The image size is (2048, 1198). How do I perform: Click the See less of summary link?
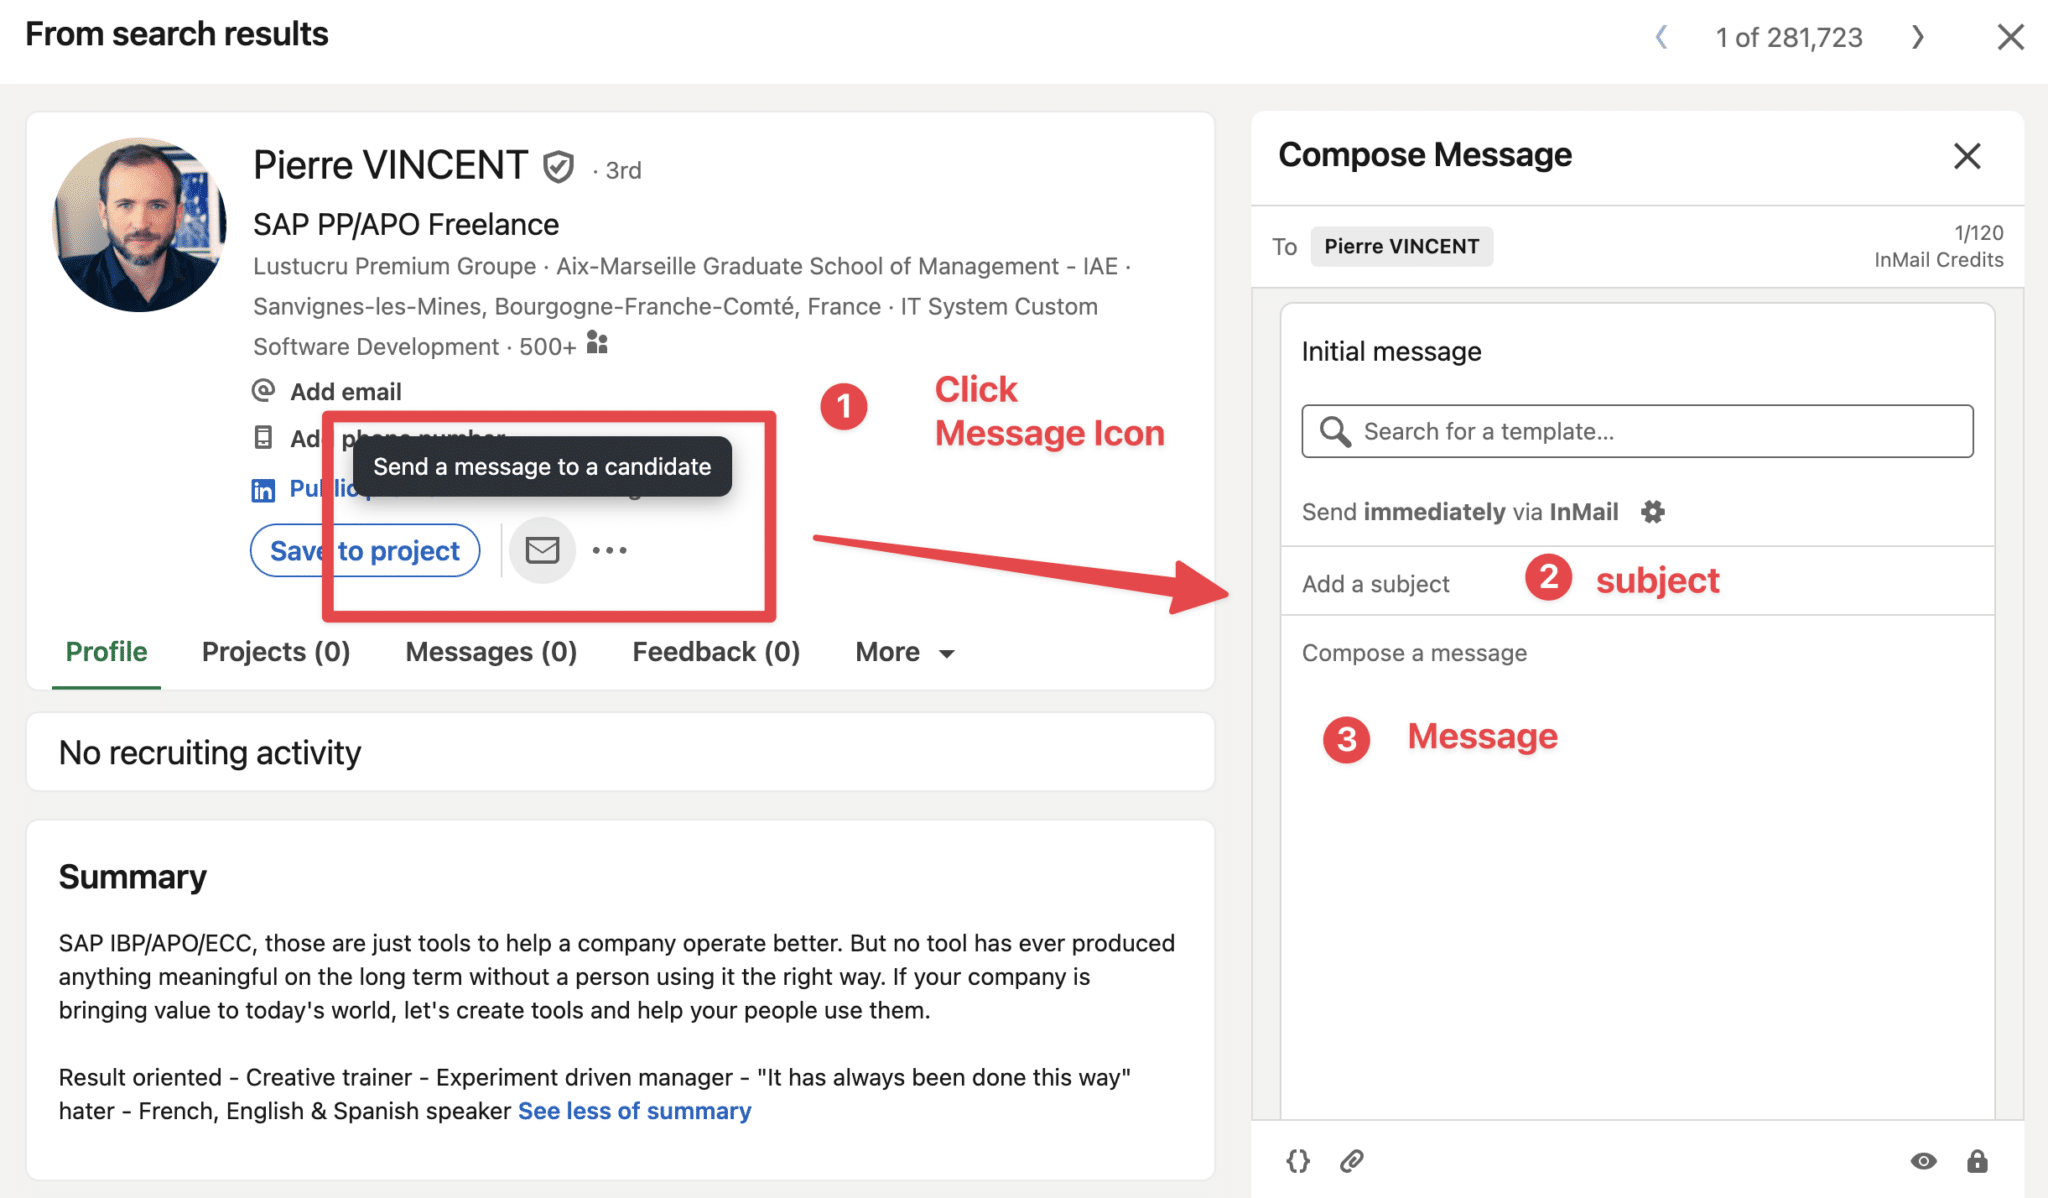633,1110
